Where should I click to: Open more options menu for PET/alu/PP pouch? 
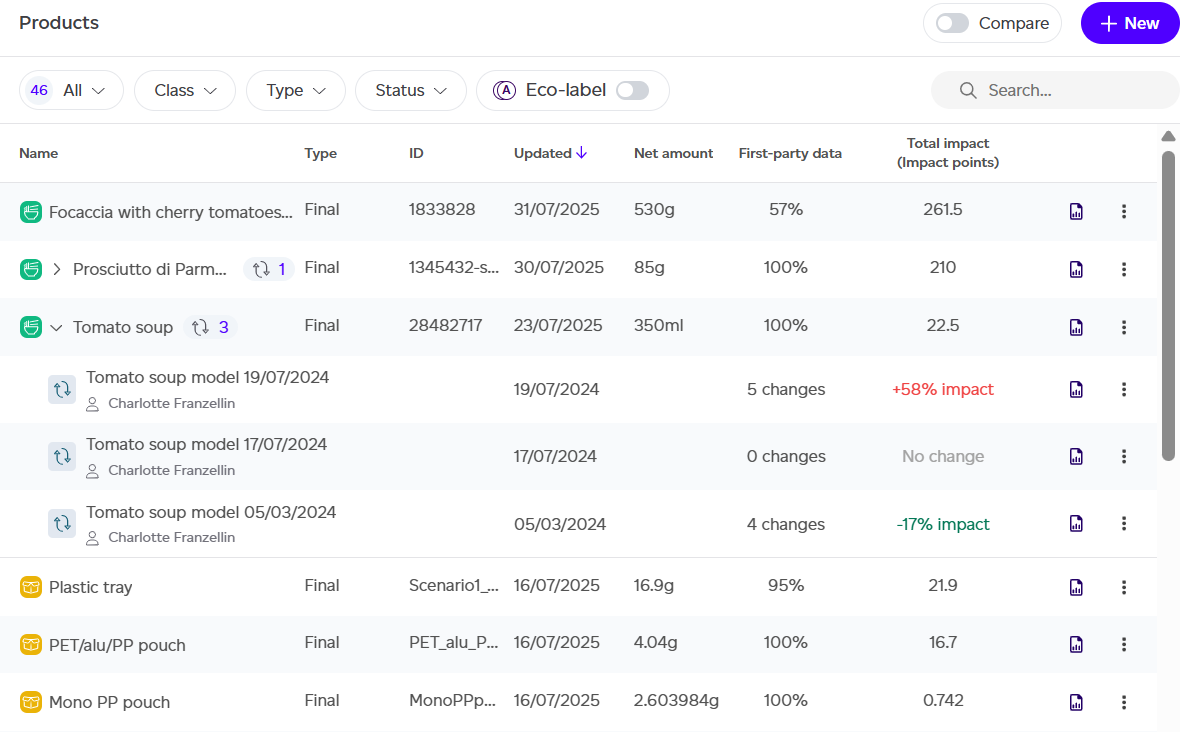tap(1124, 644)
